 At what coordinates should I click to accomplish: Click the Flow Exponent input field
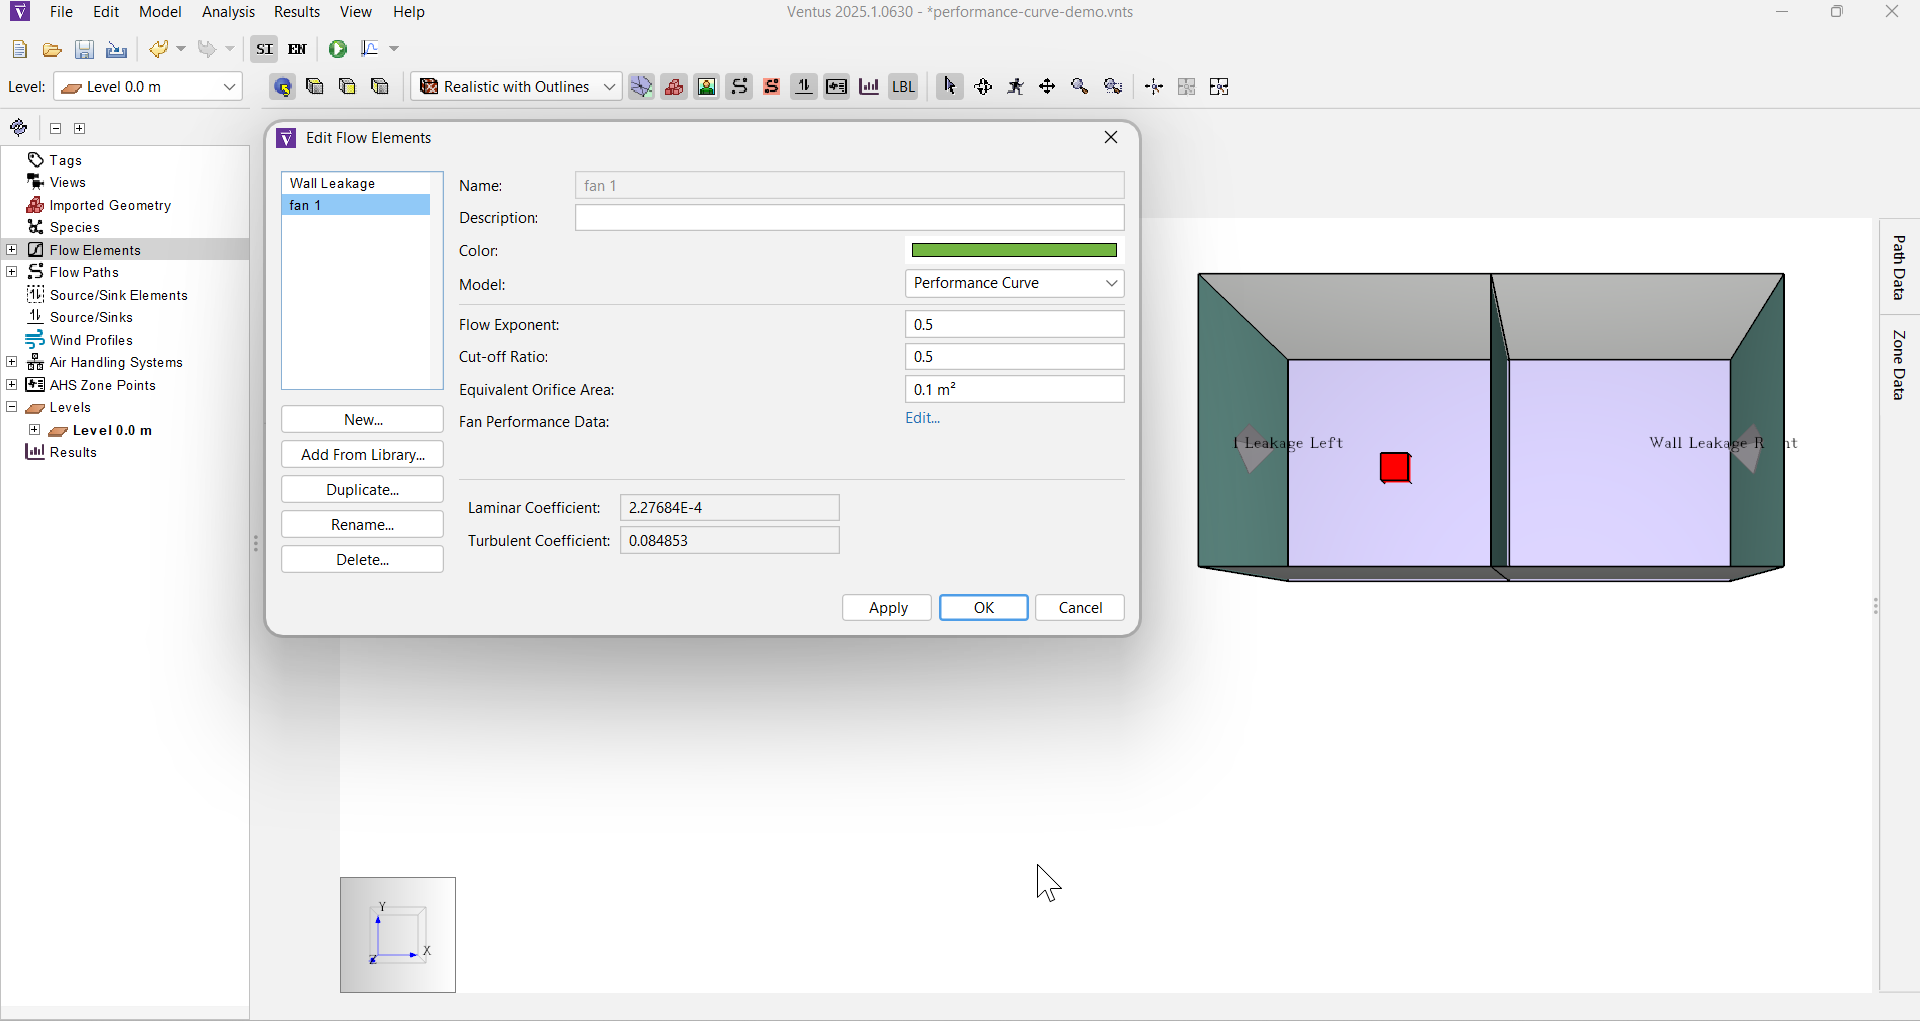[1015, 324]
